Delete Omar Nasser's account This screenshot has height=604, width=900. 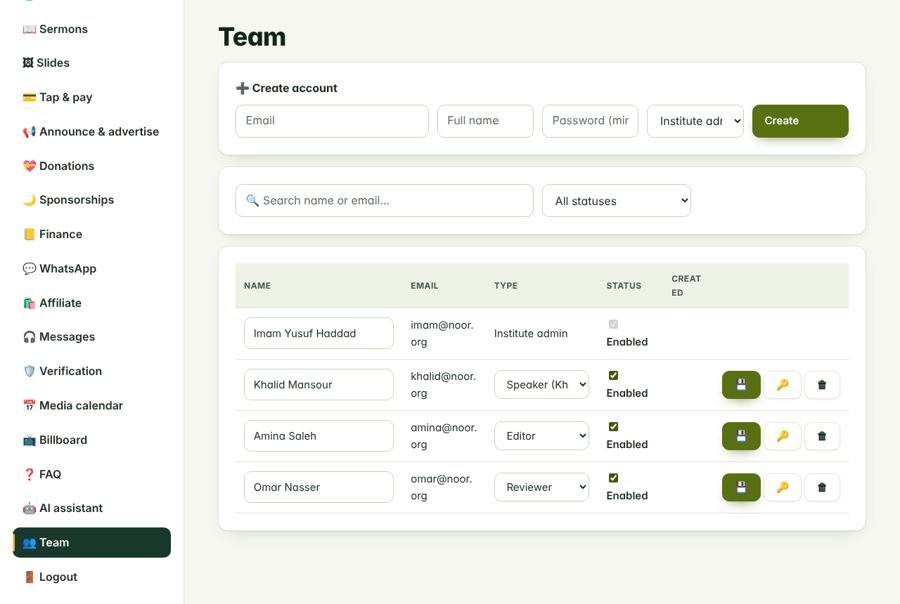822,487
